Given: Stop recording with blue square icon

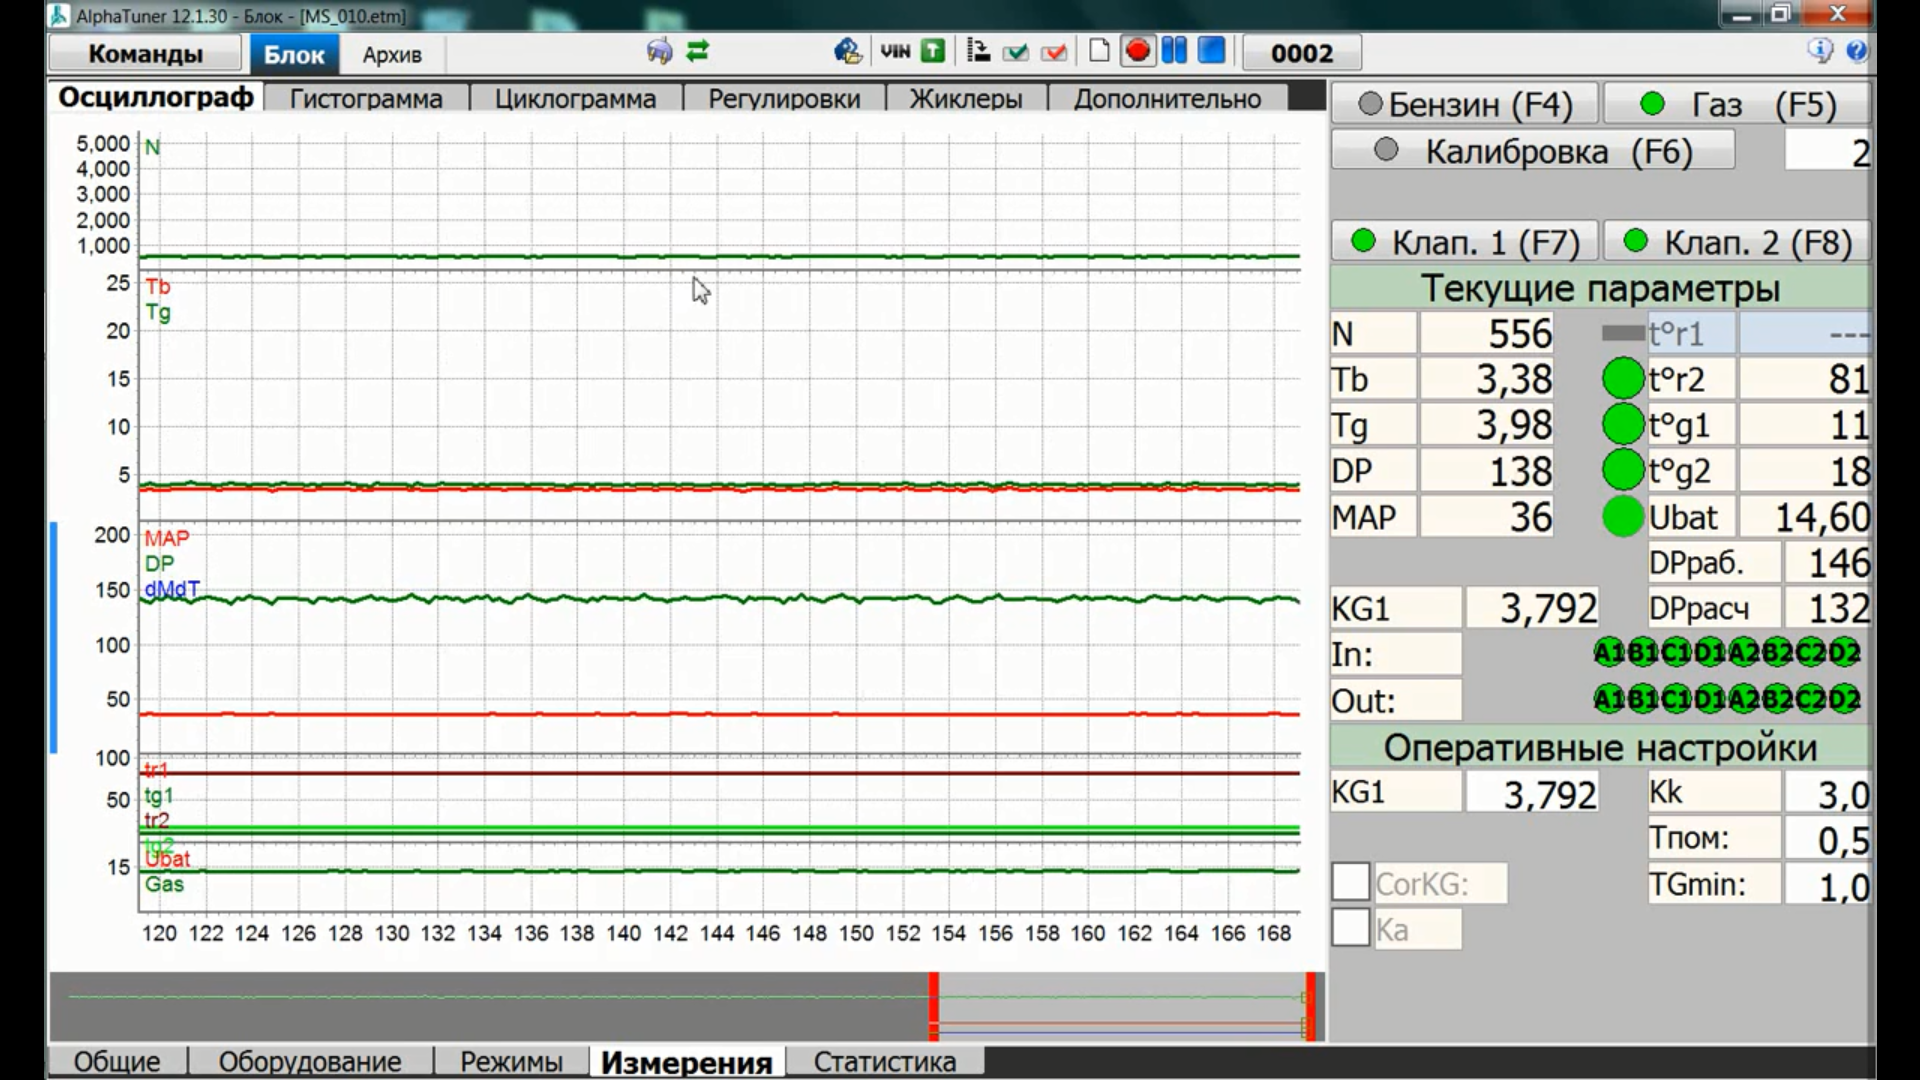Looking at the screenshot, I should tap(1211, 51).
